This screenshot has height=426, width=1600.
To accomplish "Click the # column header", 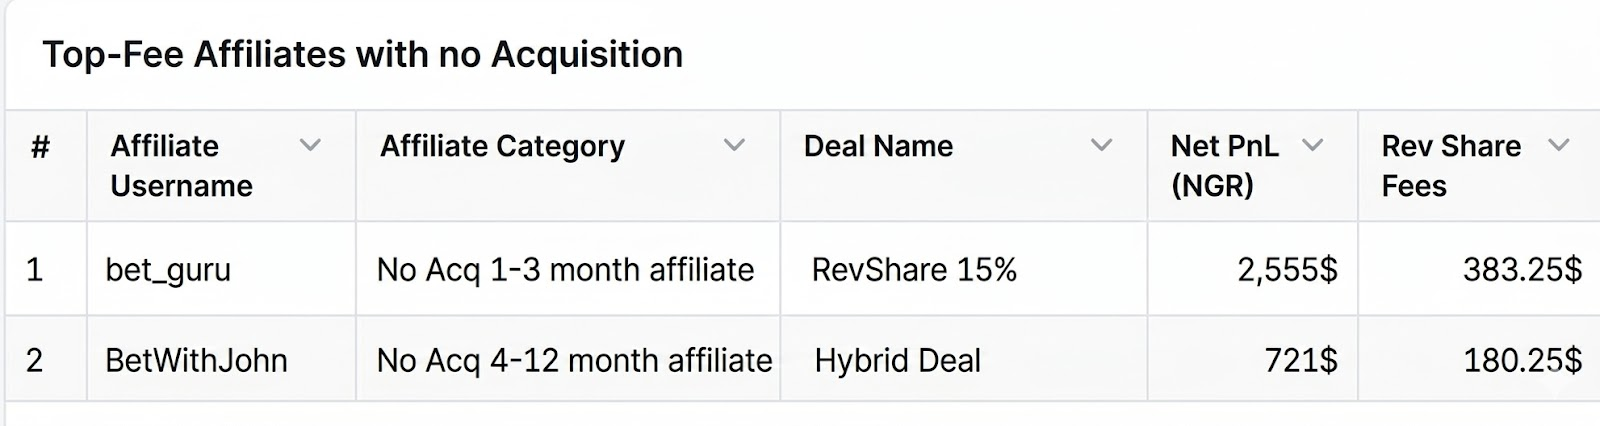I will pos(41,148).
